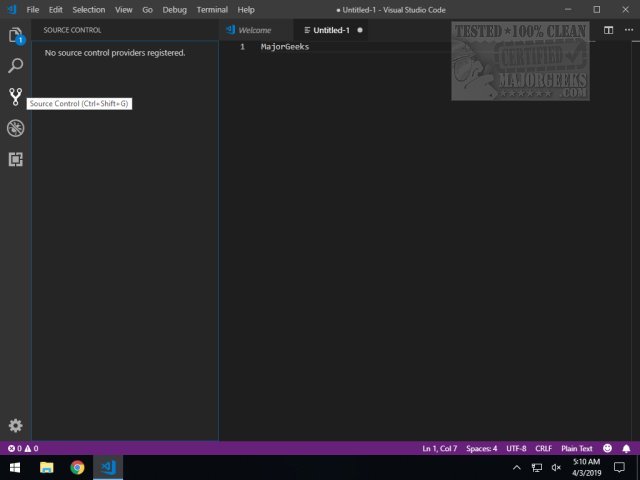The image size is (640, 480).
Task: Open the Go menu
Action: 147,10
